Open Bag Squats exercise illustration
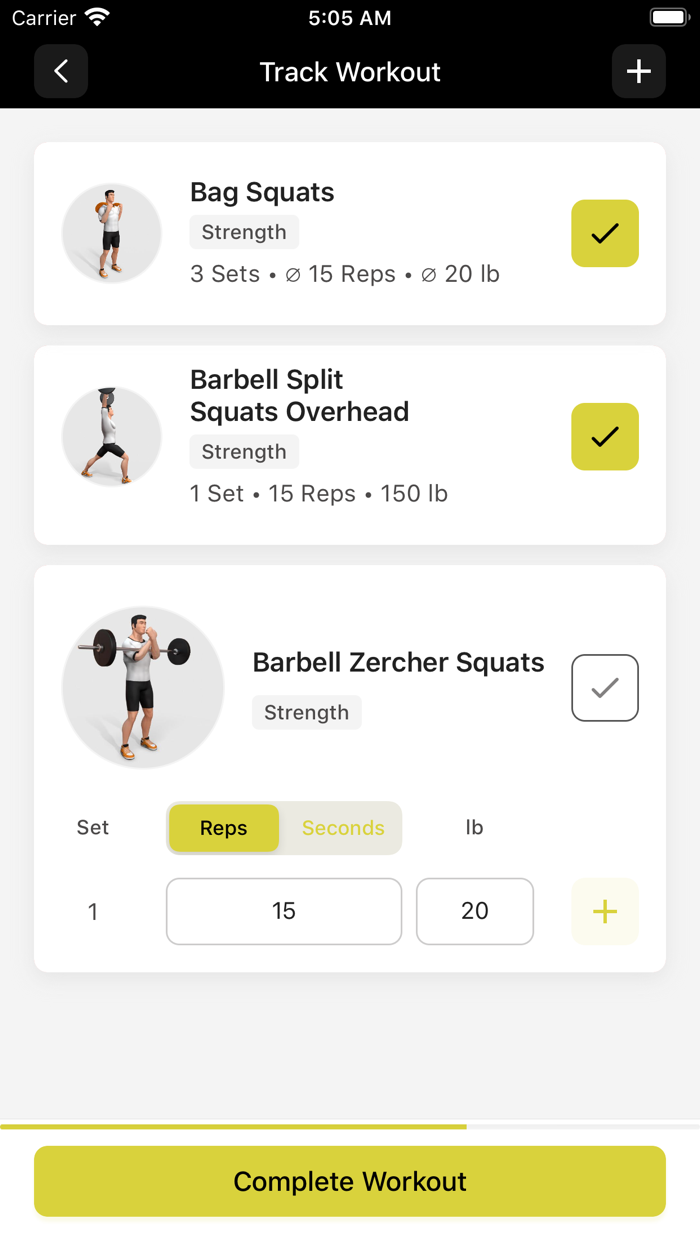 click(112, 233)
